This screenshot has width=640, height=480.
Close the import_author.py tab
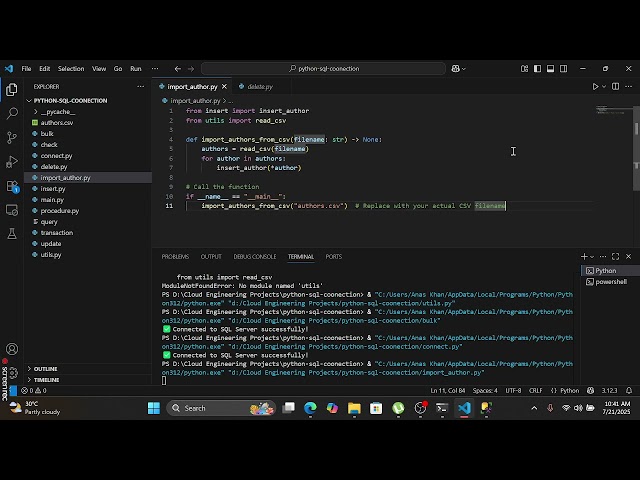click(x=224, y=87)
